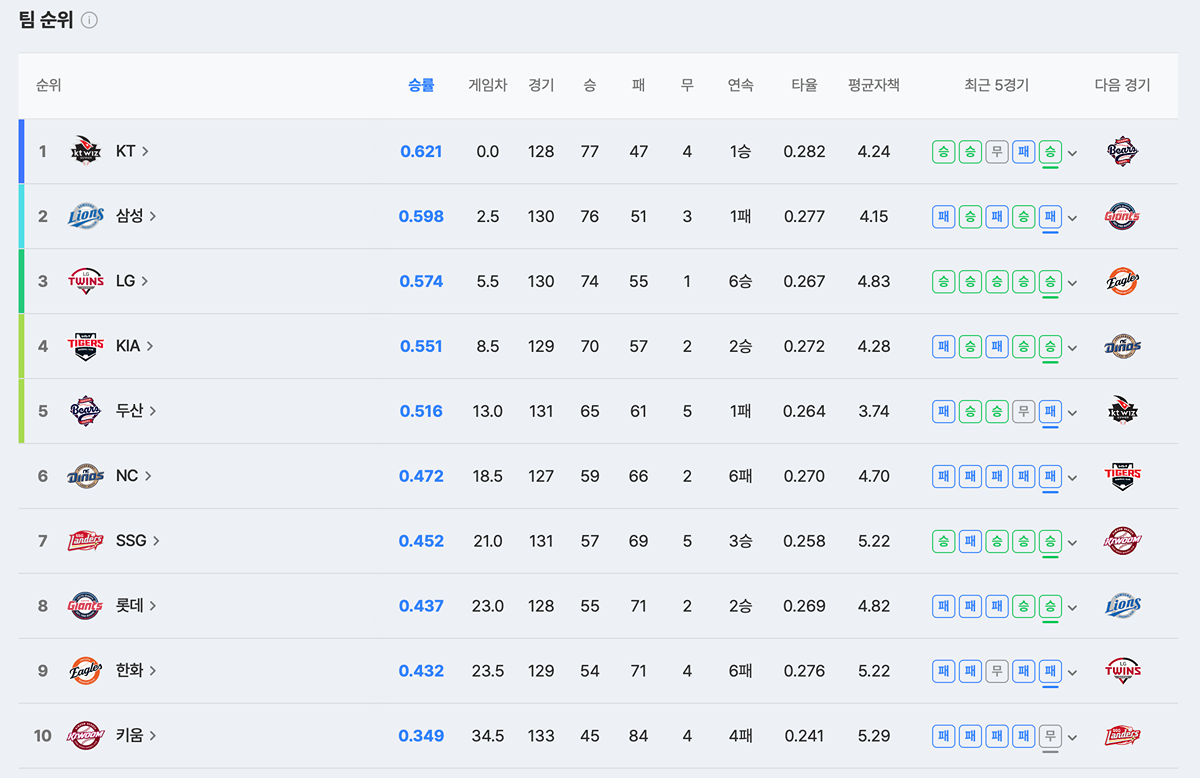This screenshot has height=778, width=1200.
Task: Expand 키움's recent 5 games chevron
Action: tap(1072, 738)
